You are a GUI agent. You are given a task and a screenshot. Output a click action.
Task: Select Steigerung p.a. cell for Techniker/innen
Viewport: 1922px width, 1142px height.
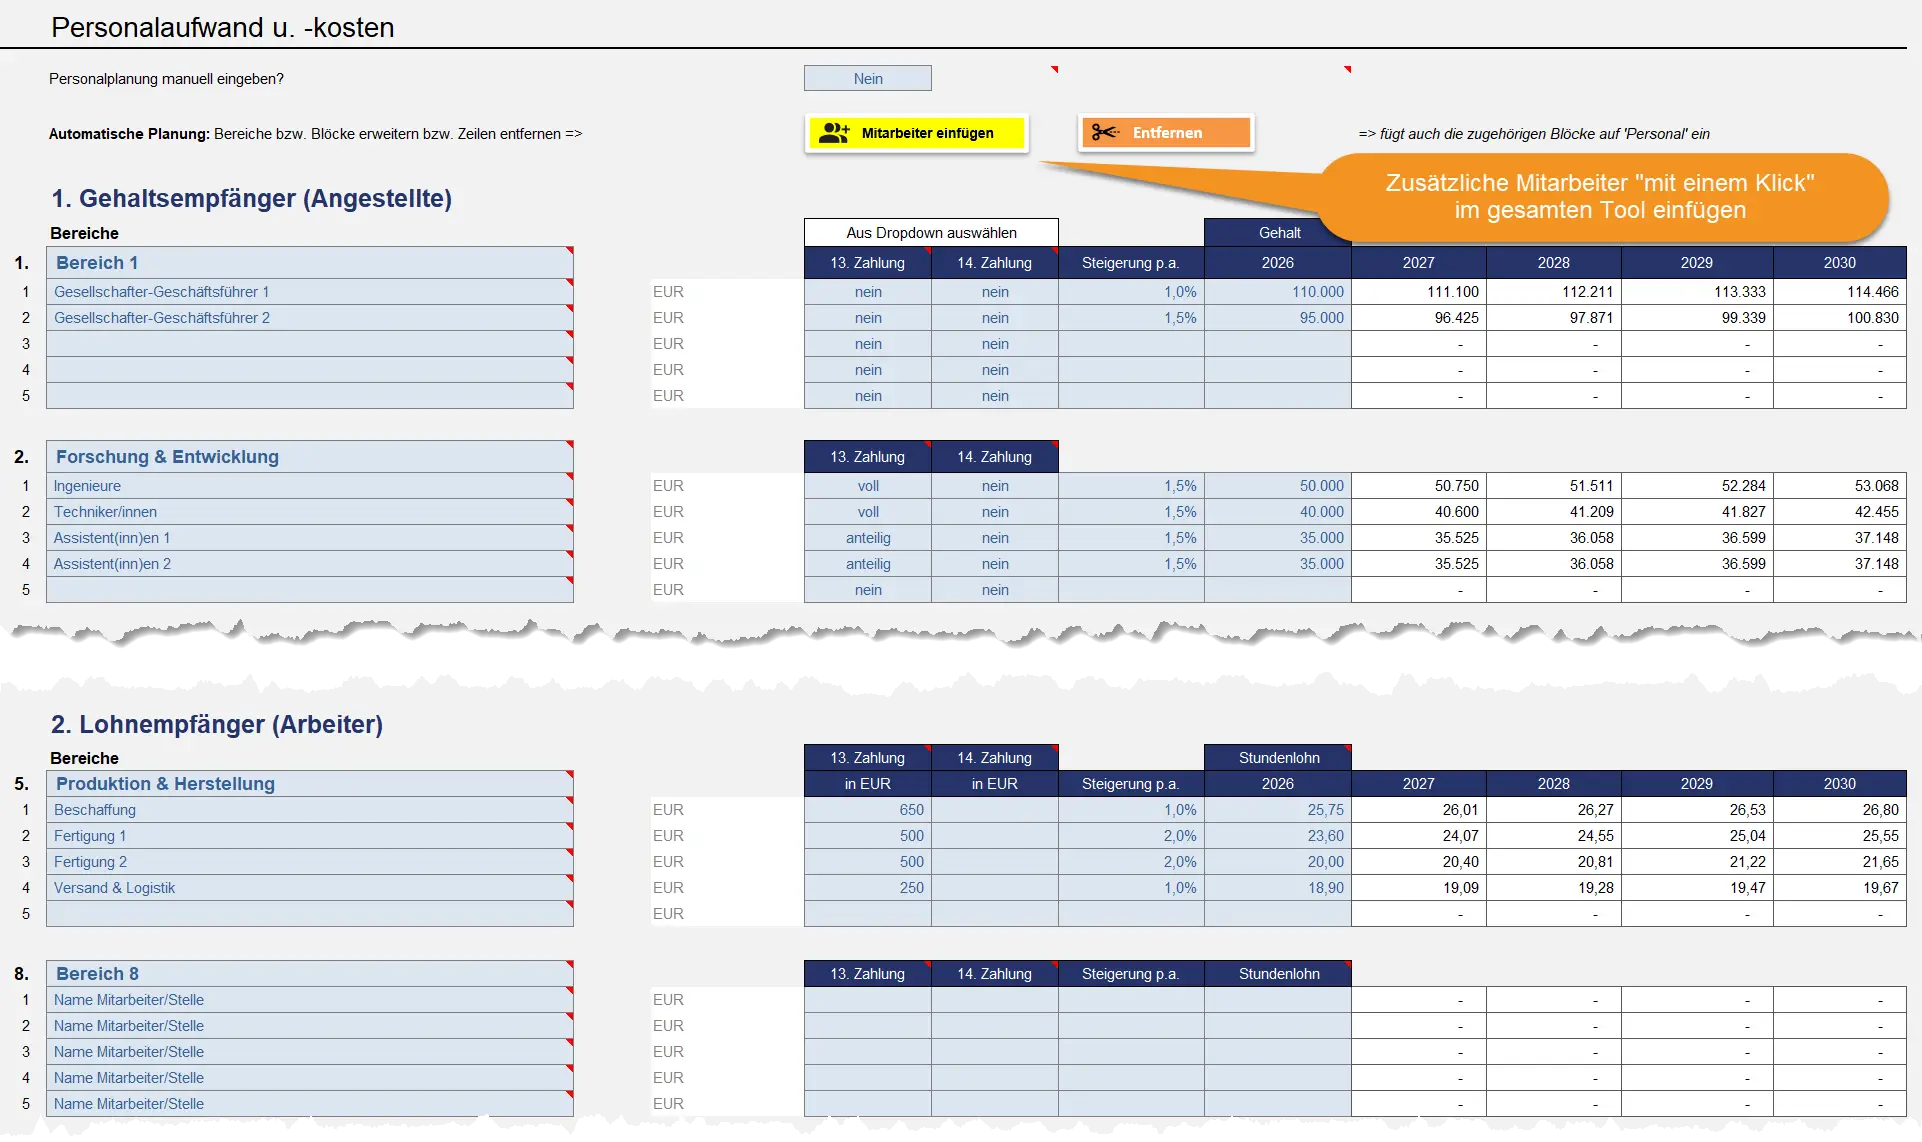(x=1130, y=512)
